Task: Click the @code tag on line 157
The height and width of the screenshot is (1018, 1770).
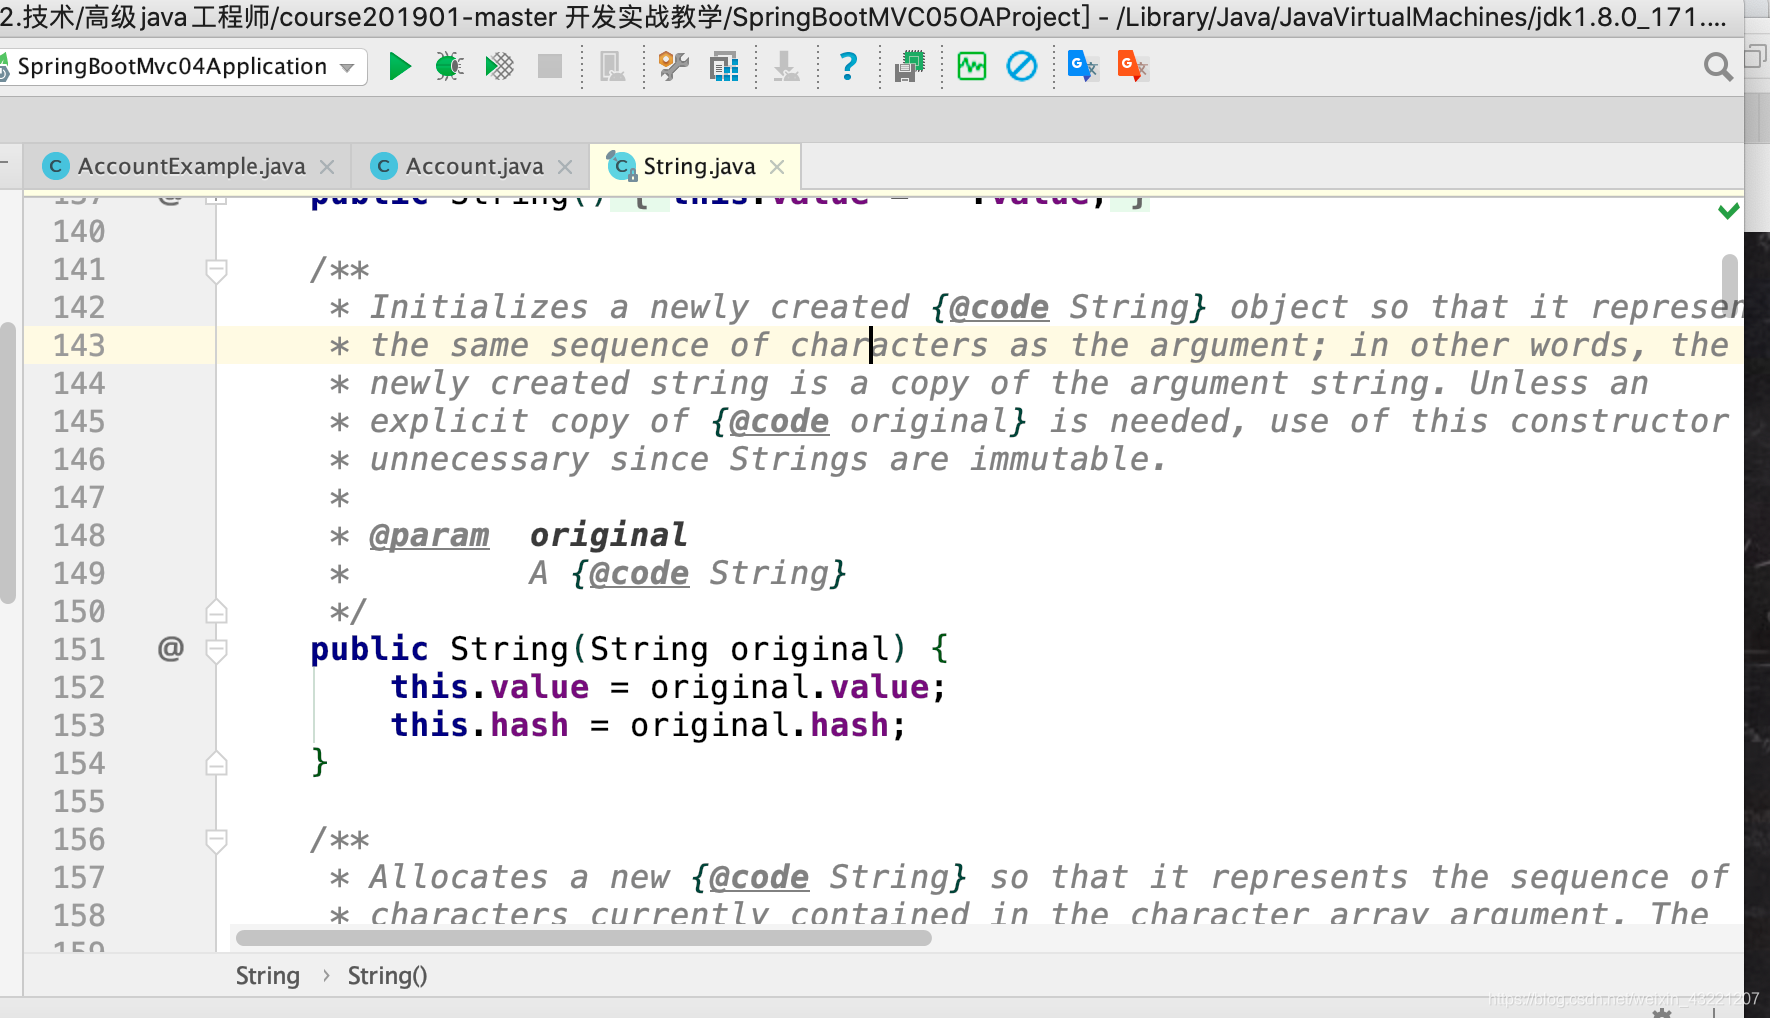Action: click(759, 877)
